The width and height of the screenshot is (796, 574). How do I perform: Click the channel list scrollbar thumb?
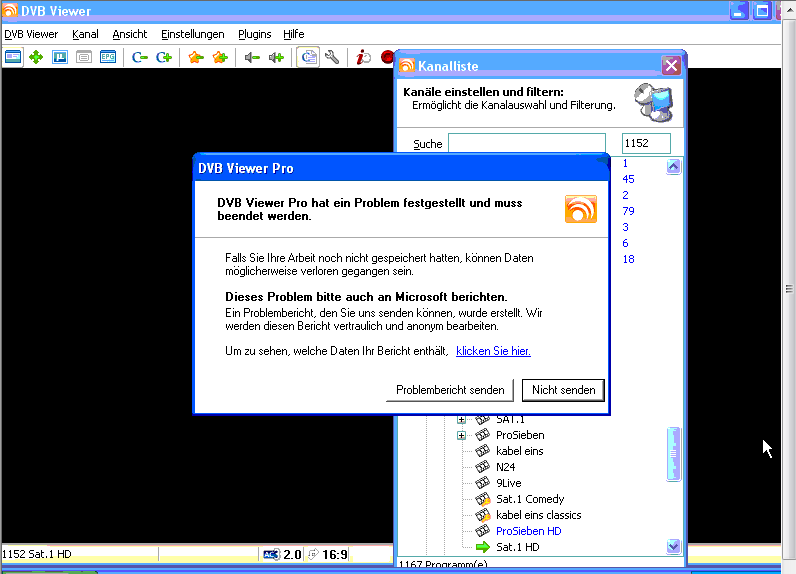coord(673,454)
